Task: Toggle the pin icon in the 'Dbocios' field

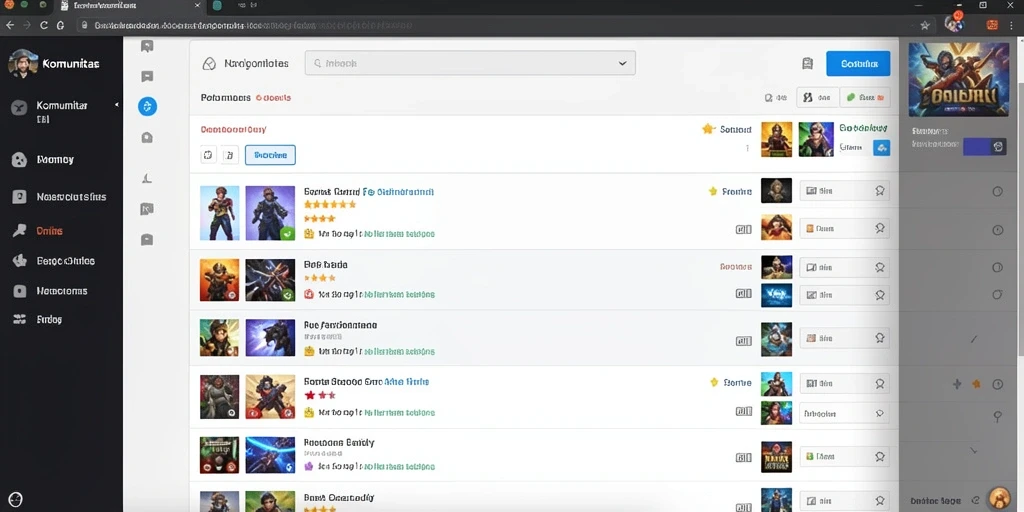Action: [880, 413]
